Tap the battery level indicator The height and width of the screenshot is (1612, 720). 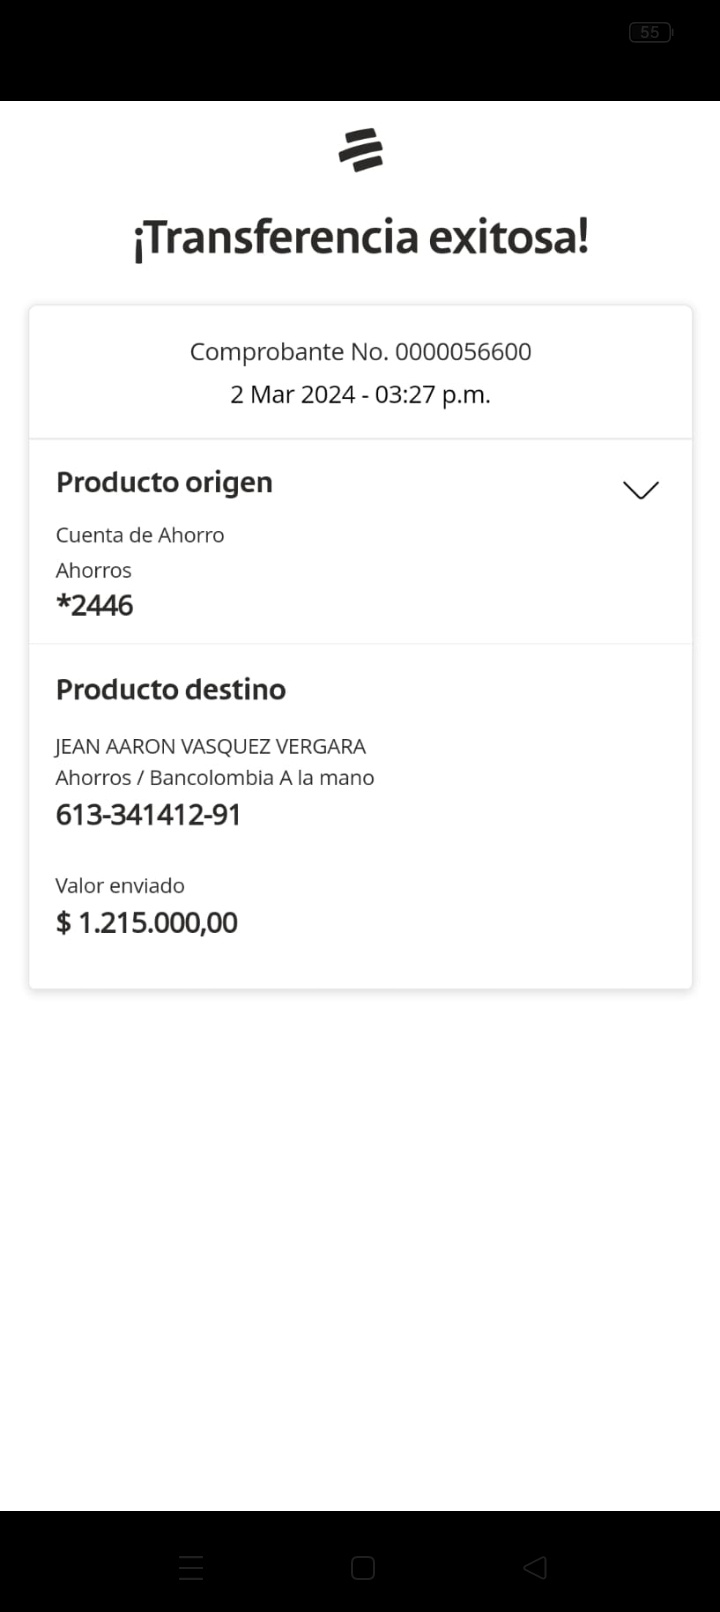[650, 32]
